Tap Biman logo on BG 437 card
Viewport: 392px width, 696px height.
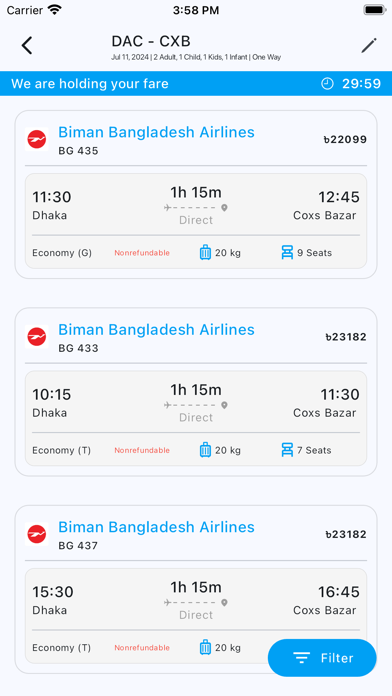coord(37,534)
